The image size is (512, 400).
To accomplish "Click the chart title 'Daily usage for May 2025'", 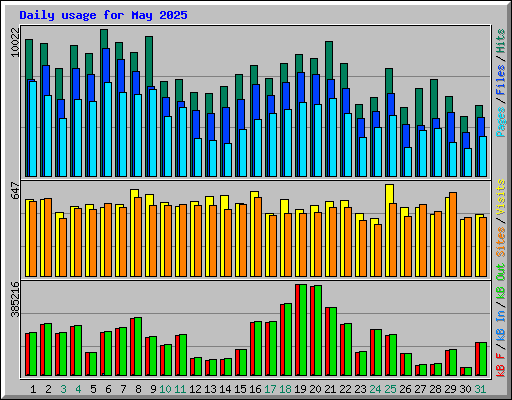I will pos(103,15).
